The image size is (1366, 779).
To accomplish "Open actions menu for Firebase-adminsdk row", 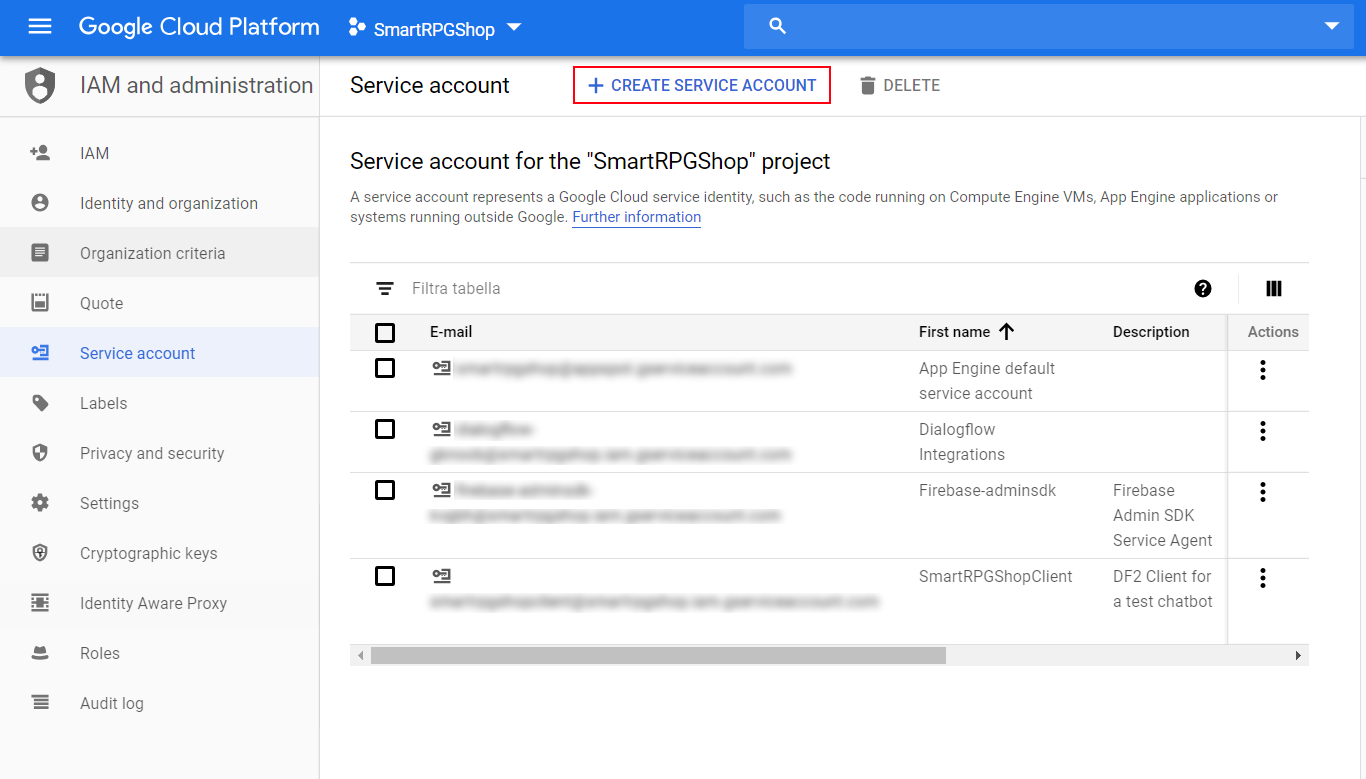I will coord(1263,492).
